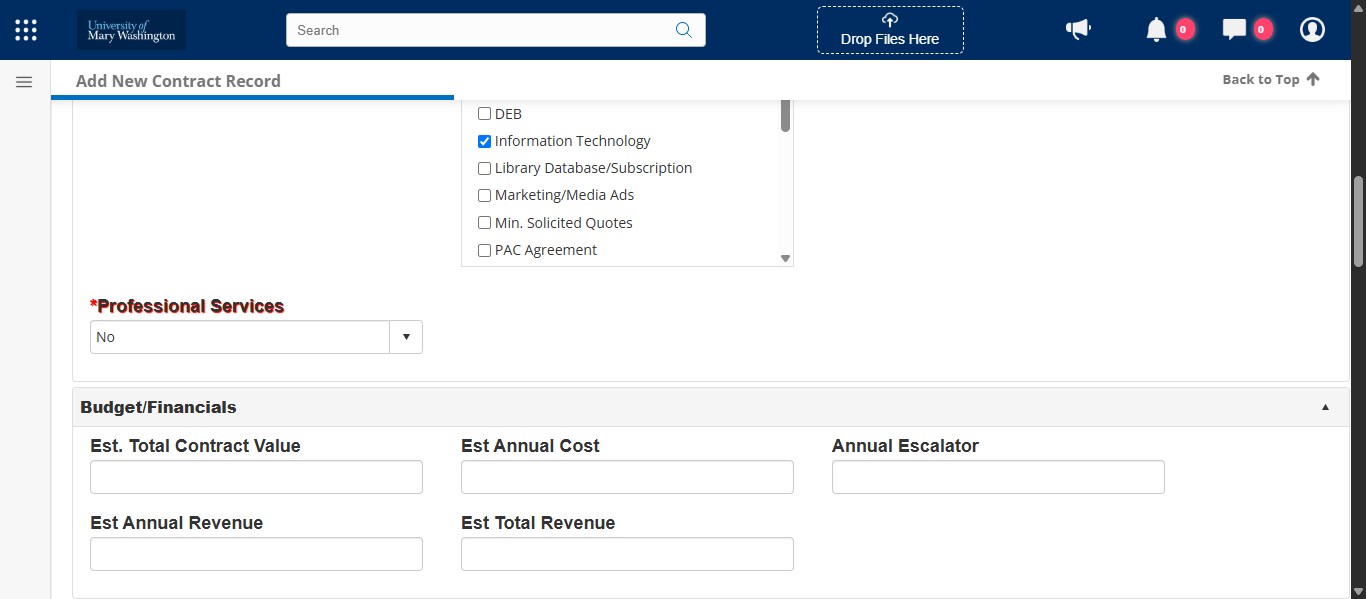The height and width of the screenshot is (599, 1366).
Task: Check the Marketing/Media Ads option
Action: click(484, 195)
